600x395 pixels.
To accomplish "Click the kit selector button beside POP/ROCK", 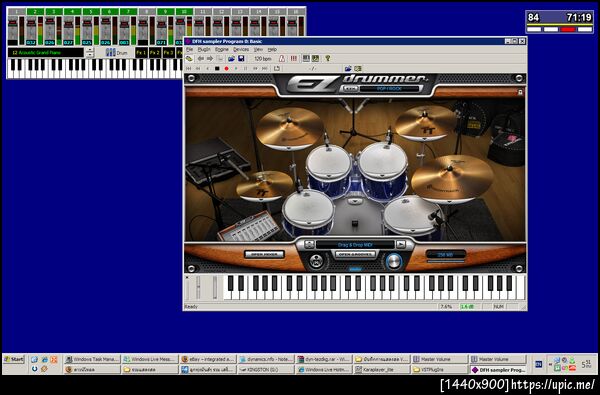I will pos(349,89).
